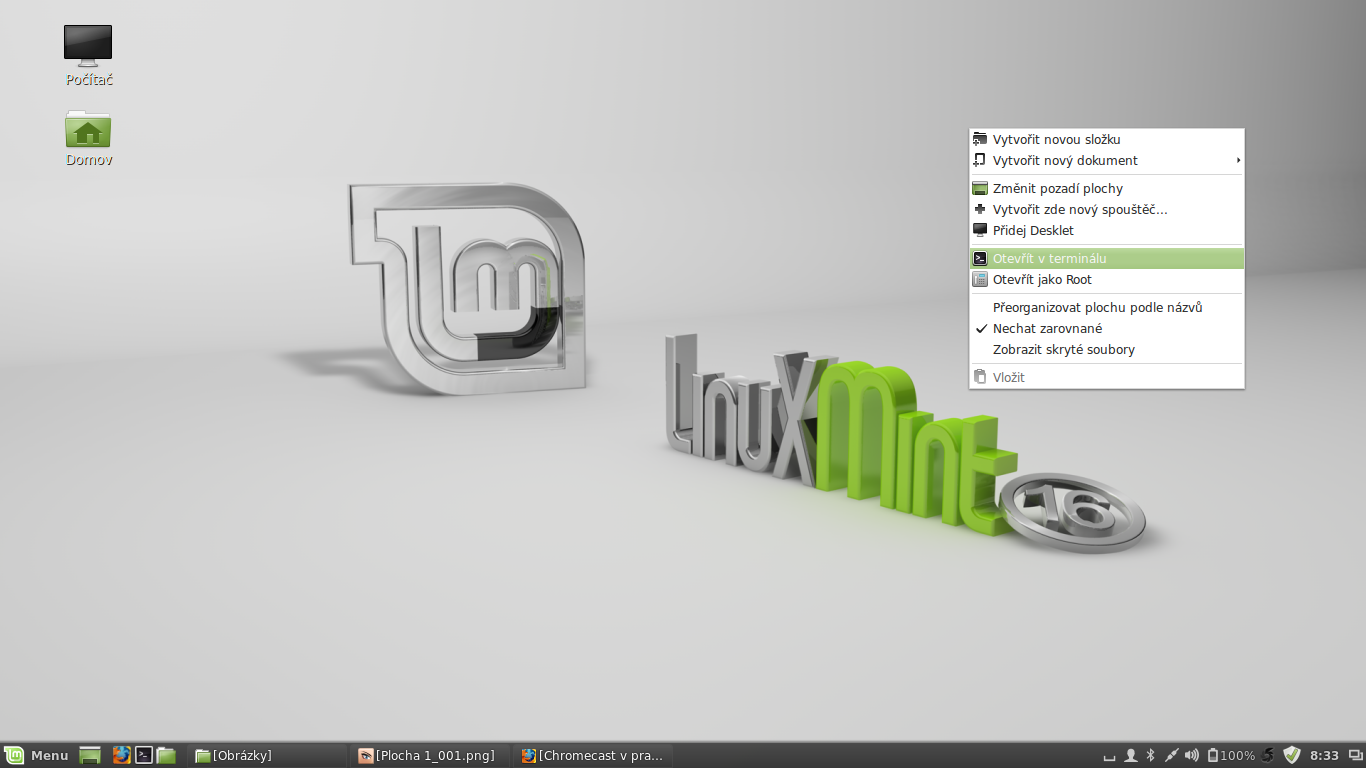
Task: Open a terminal from the taskbar launcher
Action: point(143,755)
